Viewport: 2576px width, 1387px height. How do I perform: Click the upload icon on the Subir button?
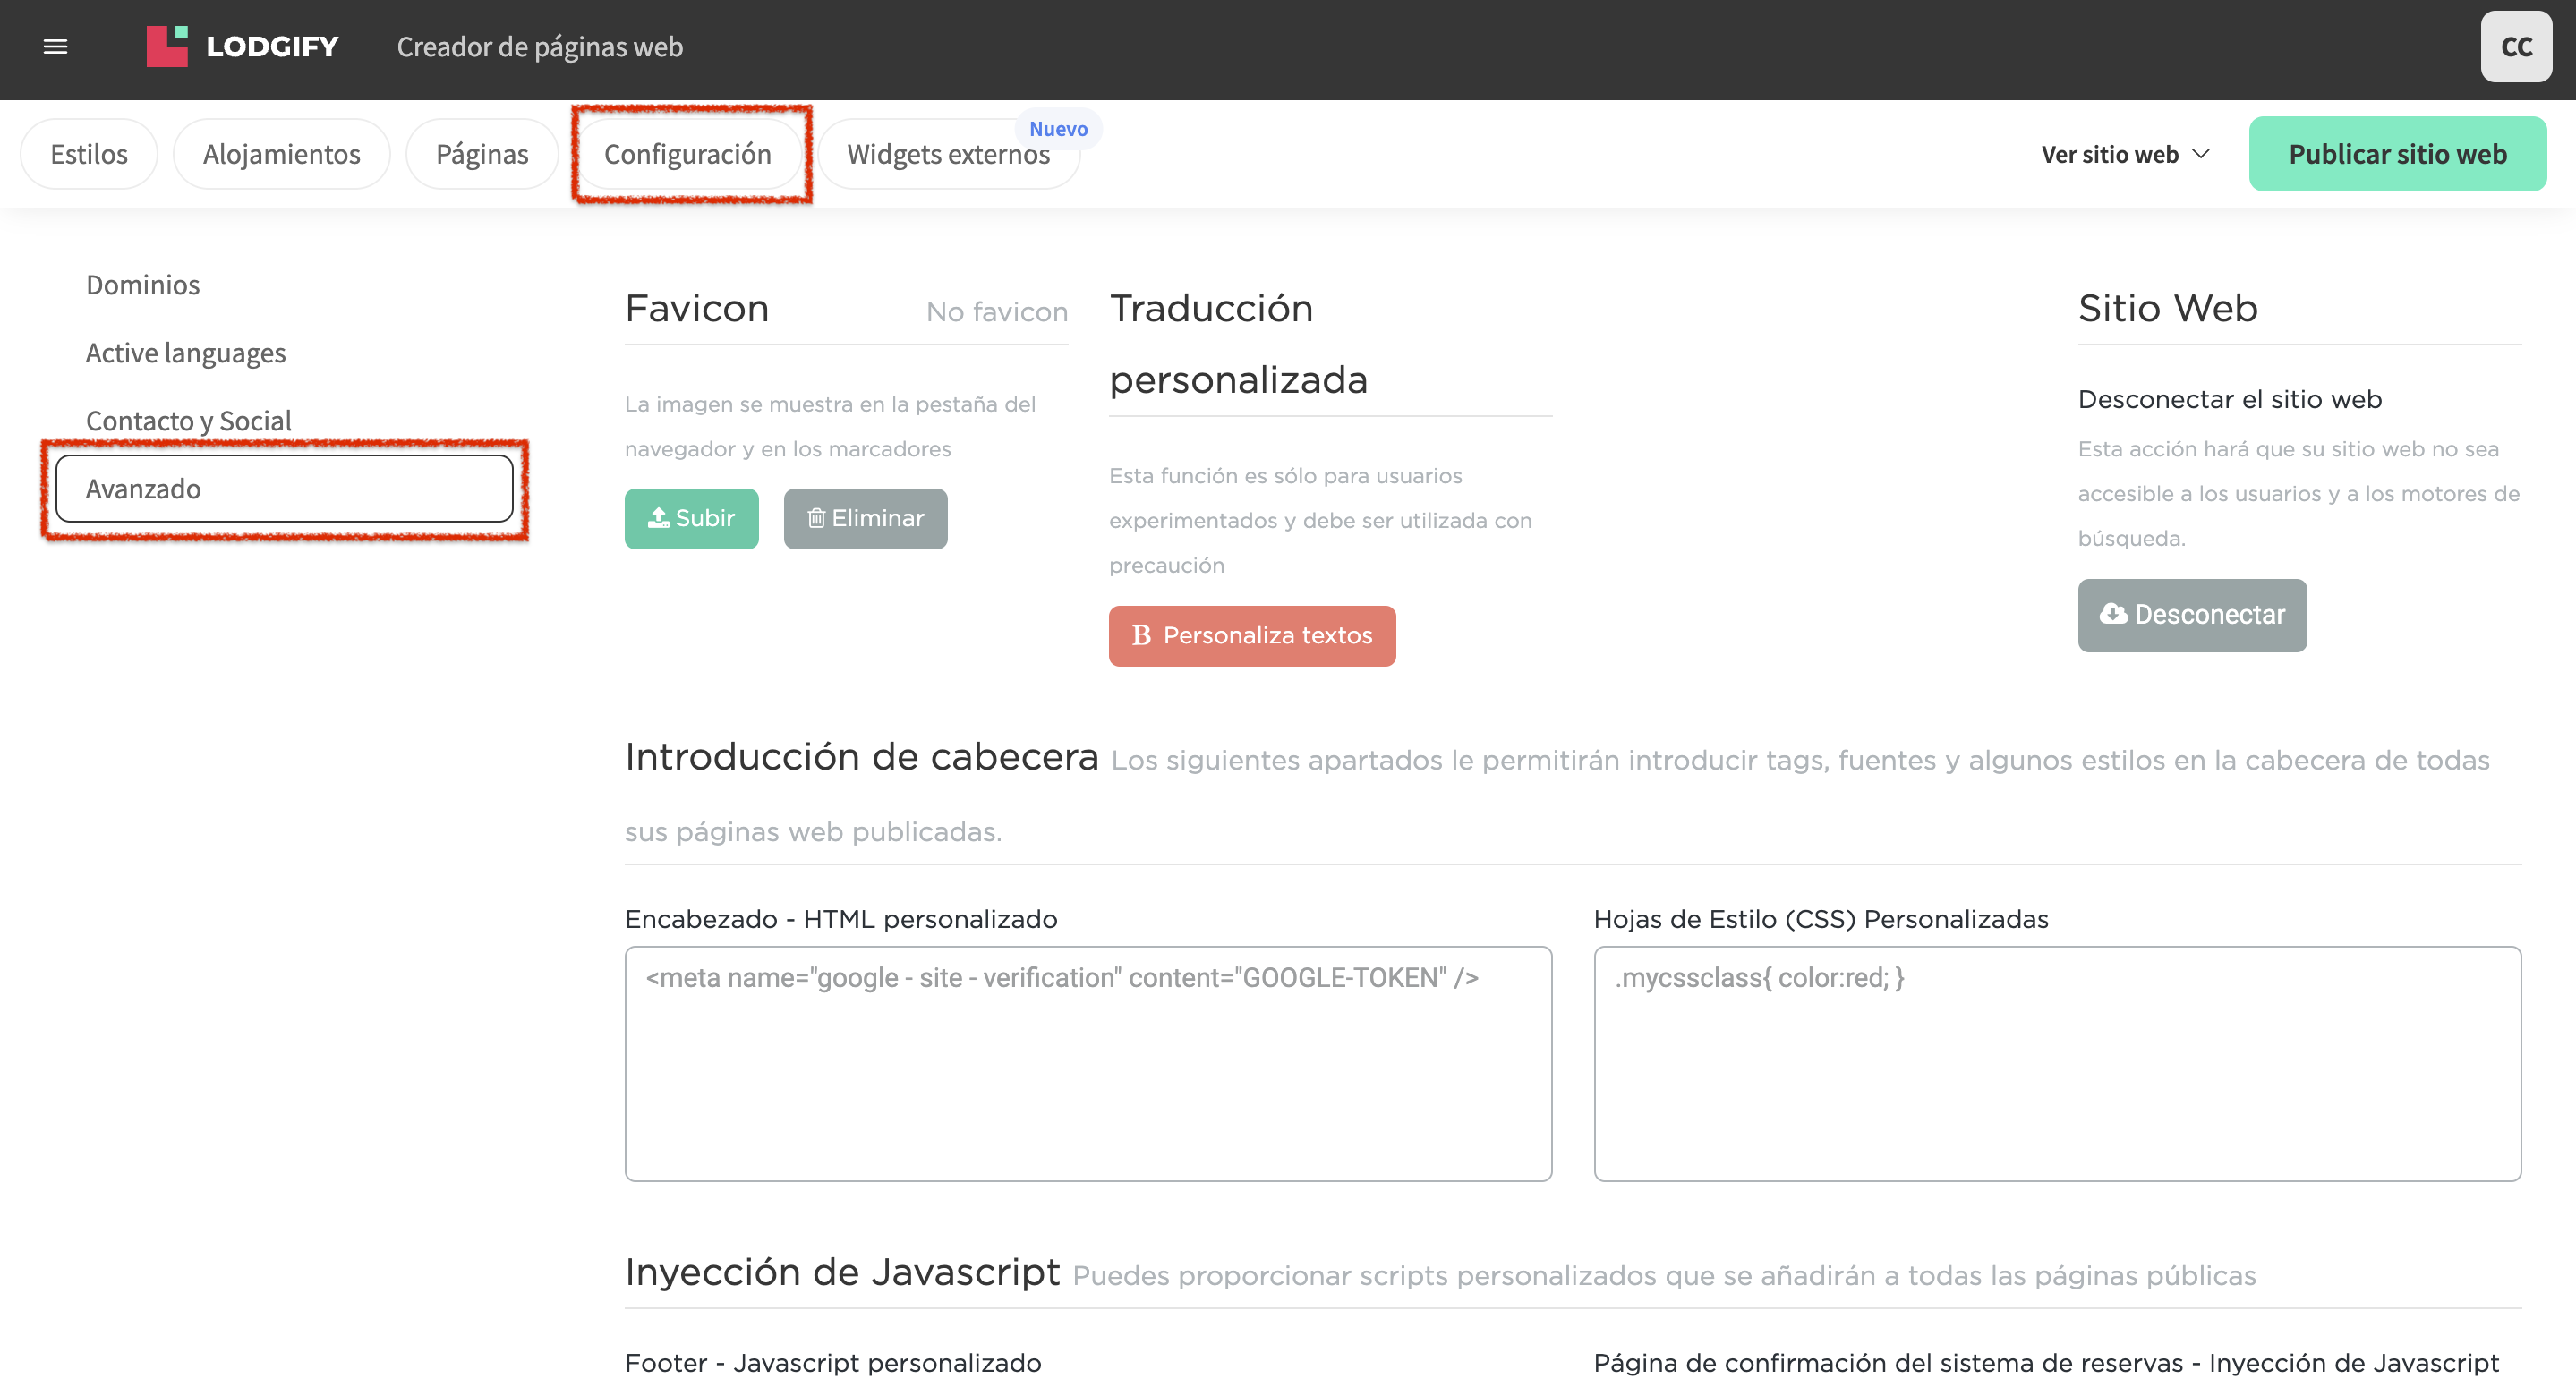coord(660,518)
